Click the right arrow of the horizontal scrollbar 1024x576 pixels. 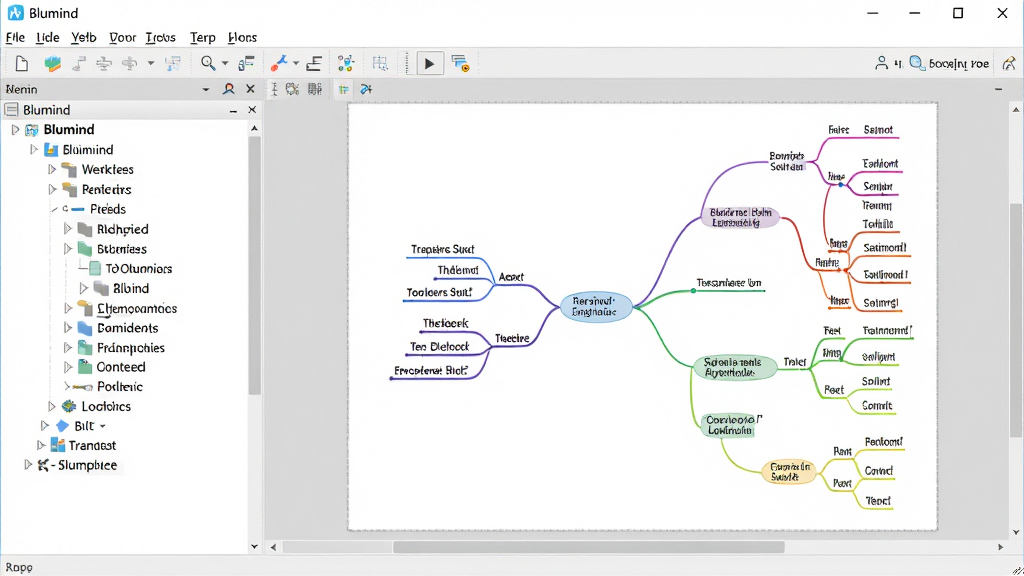point(1000,547)
